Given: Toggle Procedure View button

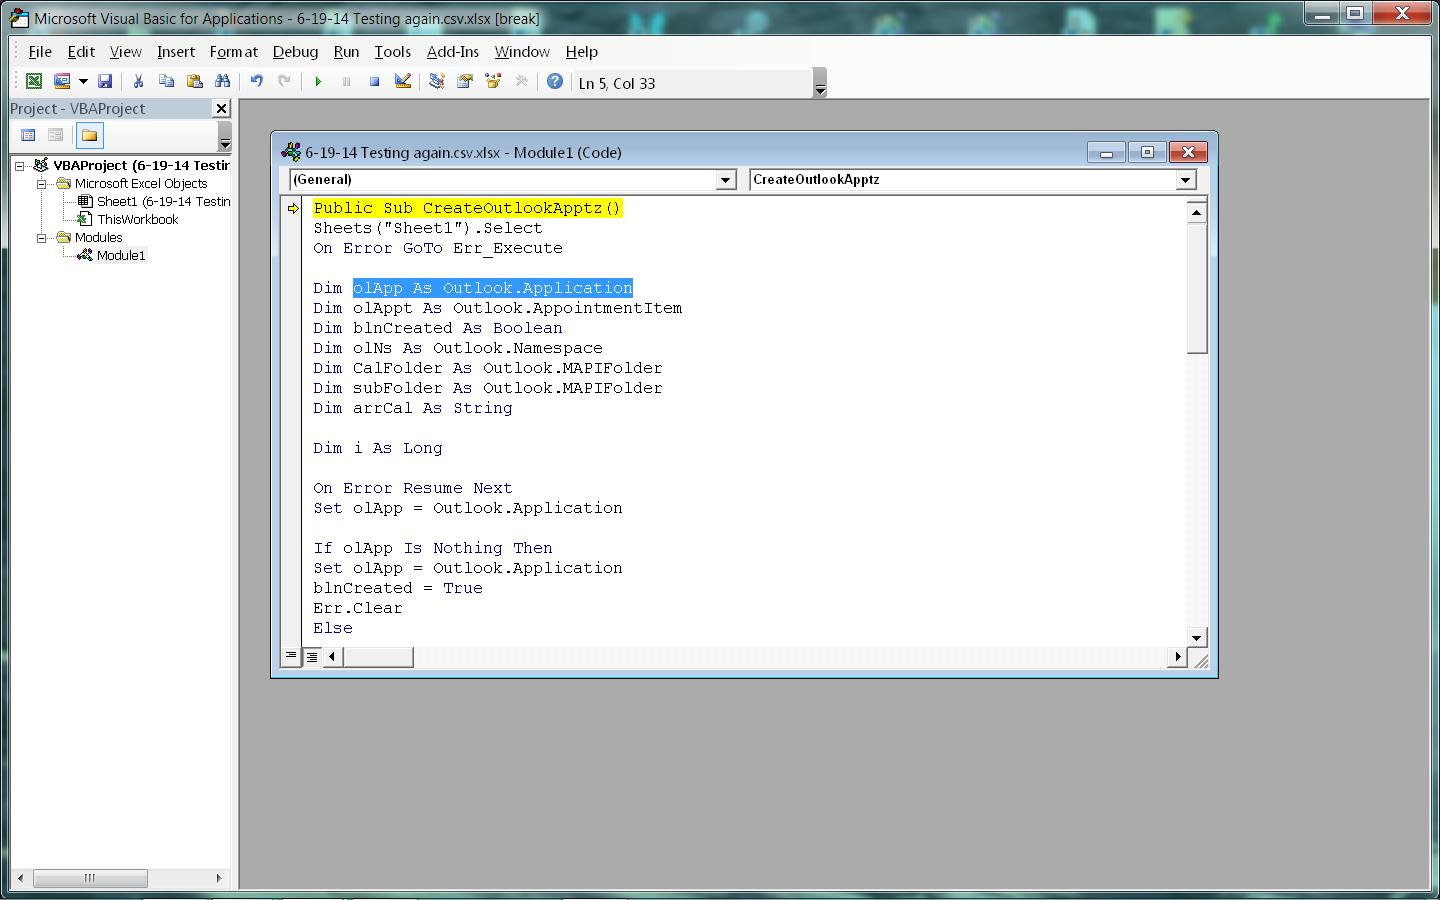Looking at the screenshot, I should click(291, 656).
